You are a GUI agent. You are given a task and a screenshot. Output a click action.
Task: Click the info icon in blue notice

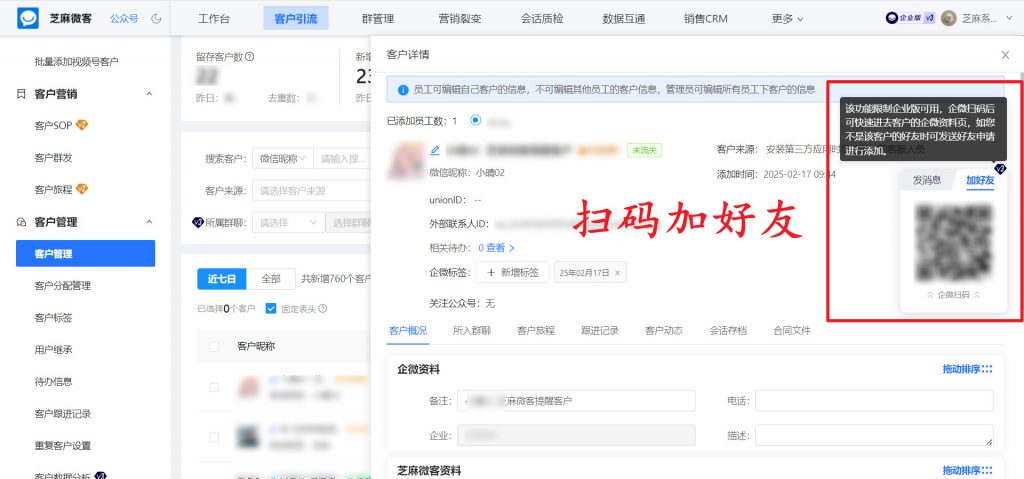coord(403,89)
